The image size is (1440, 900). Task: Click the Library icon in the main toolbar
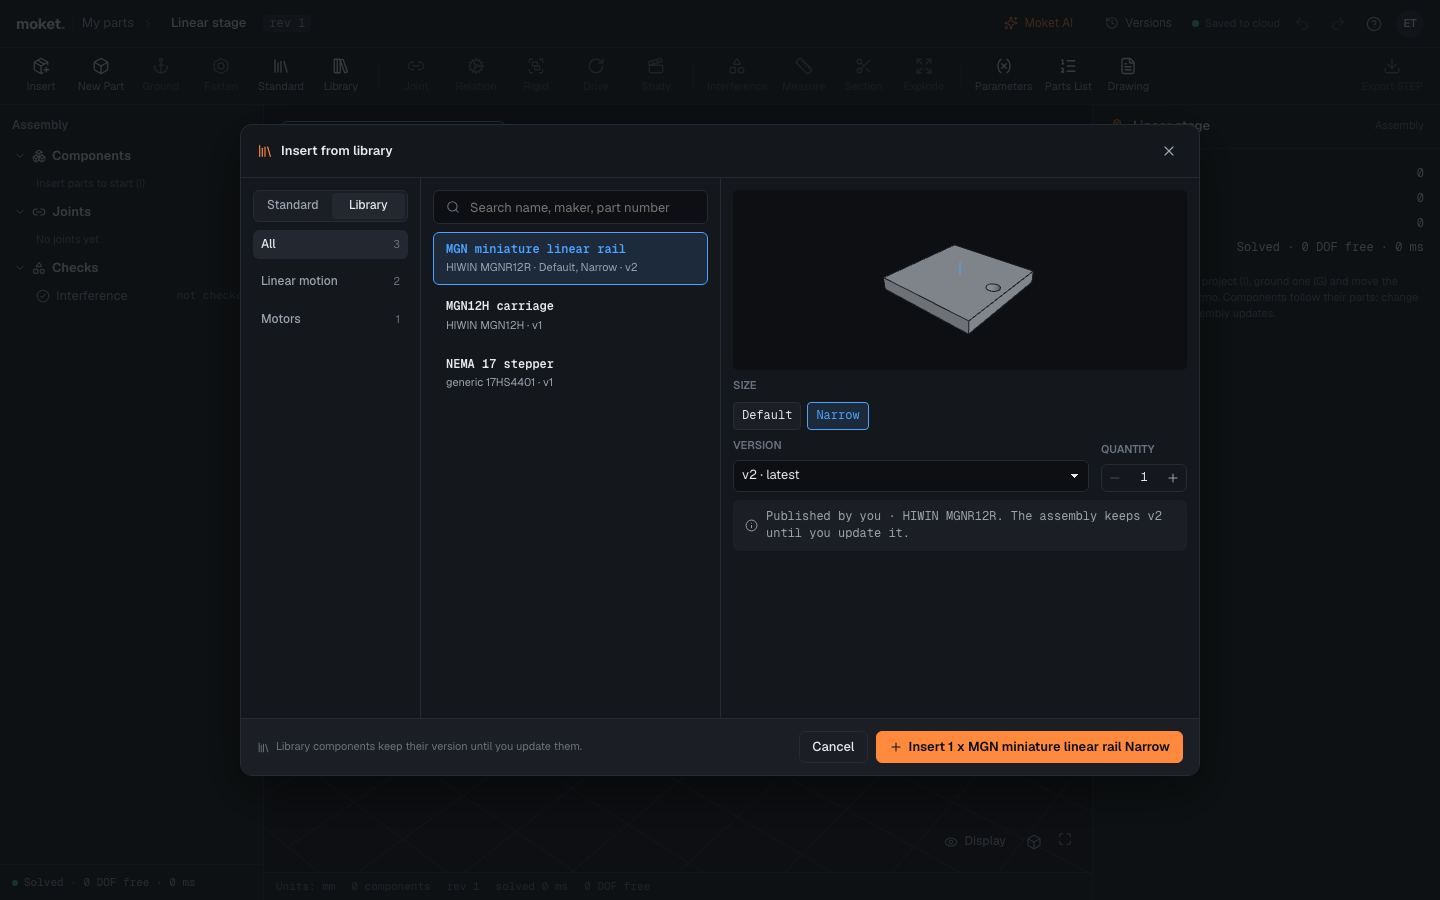(x=341, y=74)
